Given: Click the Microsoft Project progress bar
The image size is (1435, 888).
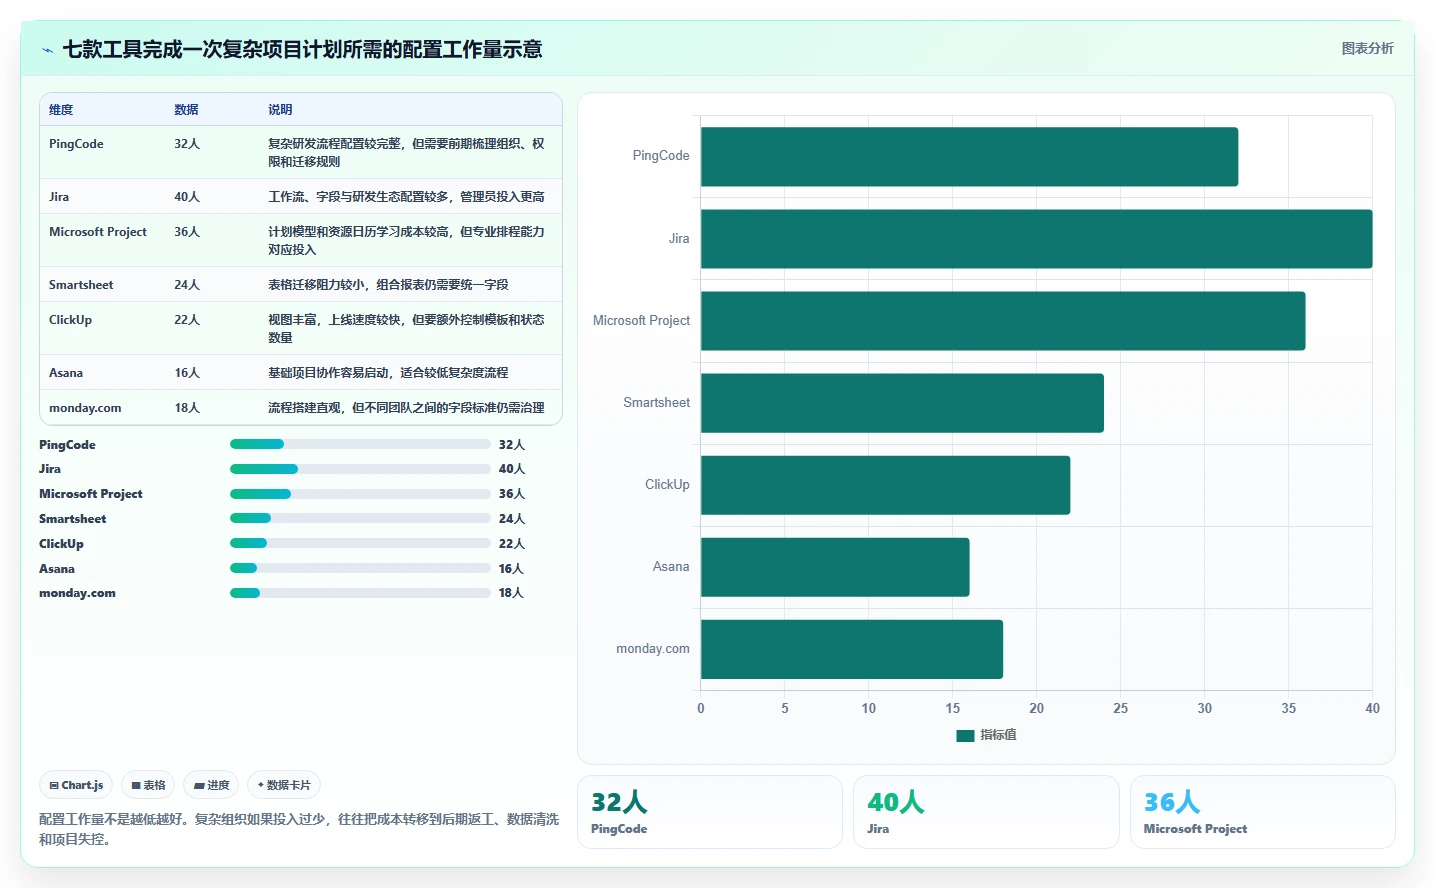Looking at the screenshot, I should coord(360,494).
